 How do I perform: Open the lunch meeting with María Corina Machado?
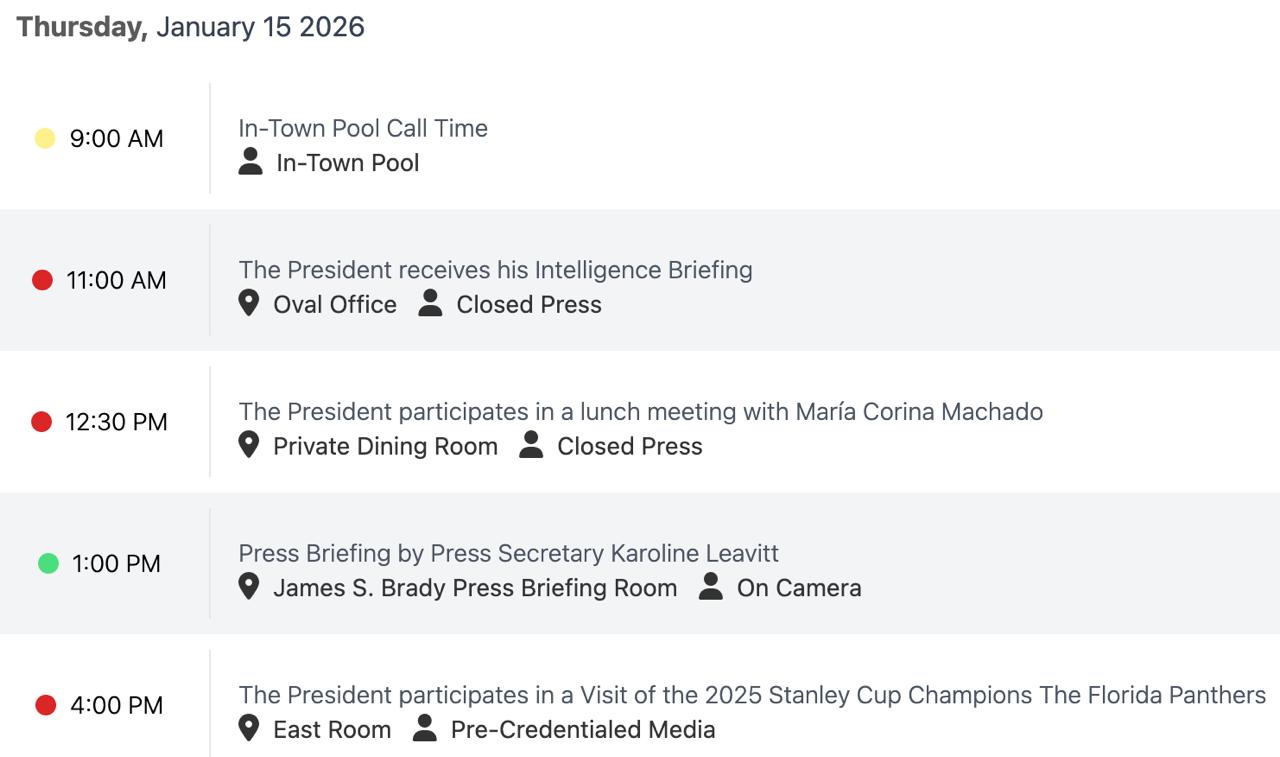(640, 411)
